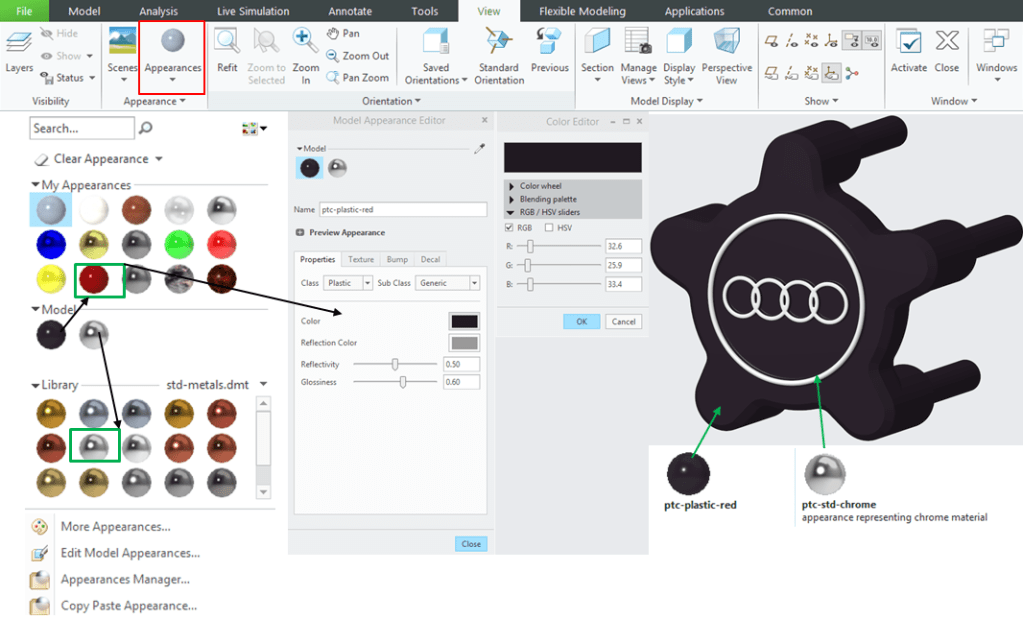Image resolution: width=1023 pixels, height=619 pixels.
Task: Enable the HSV checkbox
Action: click(549, 228)
